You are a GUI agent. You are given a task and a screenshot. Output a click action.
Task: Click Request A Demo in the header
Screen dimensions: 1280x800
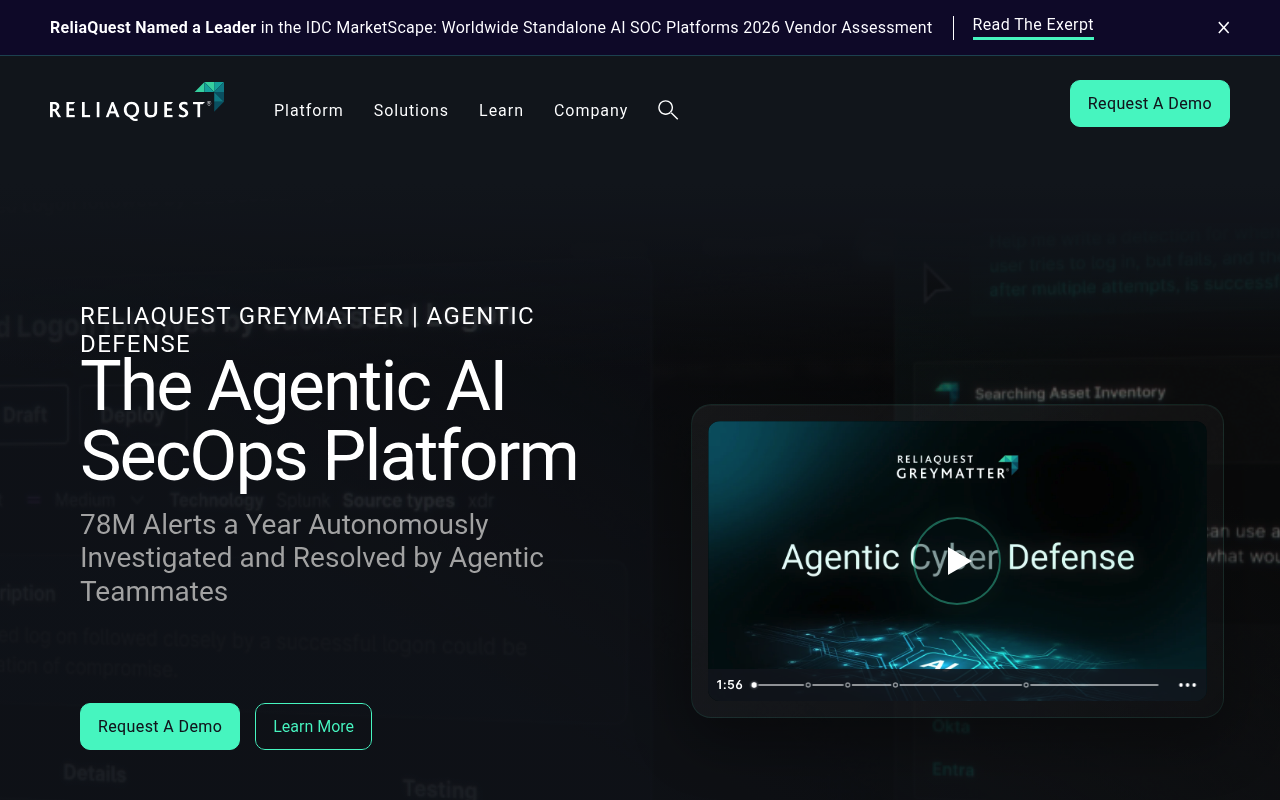pyautogui.click(x=1150, y=104)
